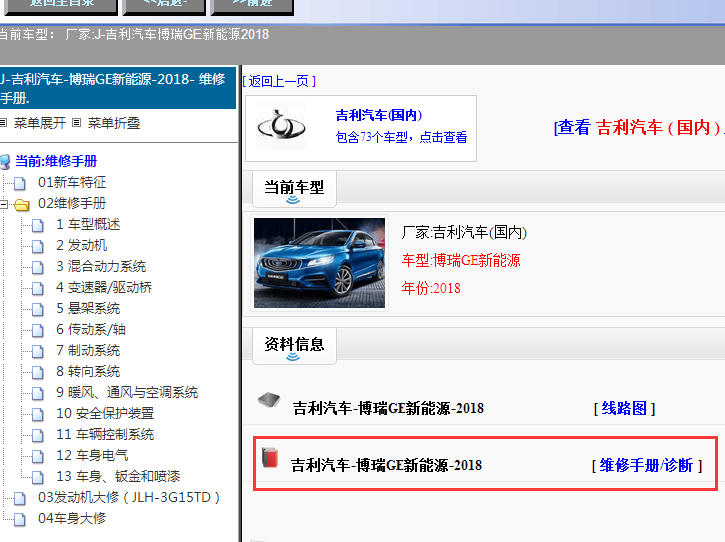Open 6 传动系/轴 chapter
The image size is (725, 542).
pyautogui.click(x=91, y=329)
